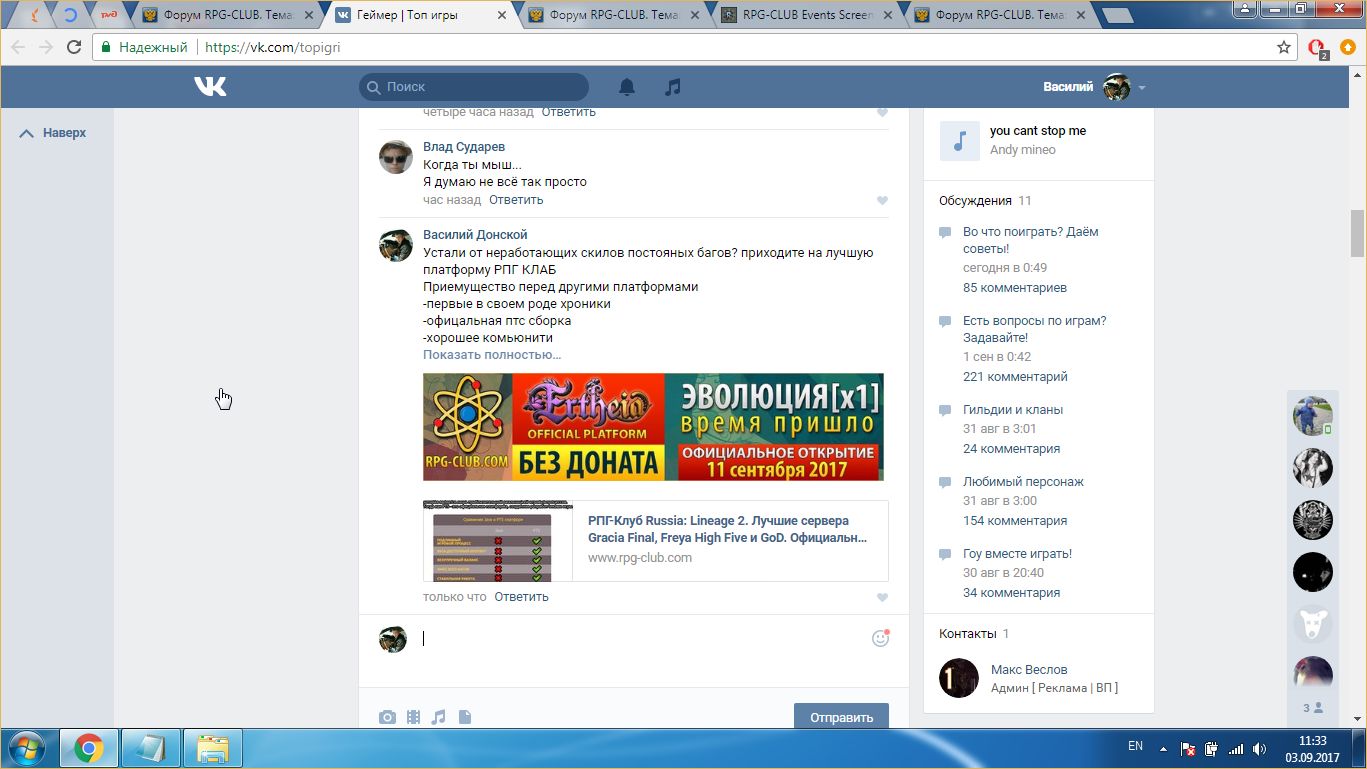Open the red Opera-style extension icon
The width and height of the screenshot is (1367, 769).
tap(1317, 48)
